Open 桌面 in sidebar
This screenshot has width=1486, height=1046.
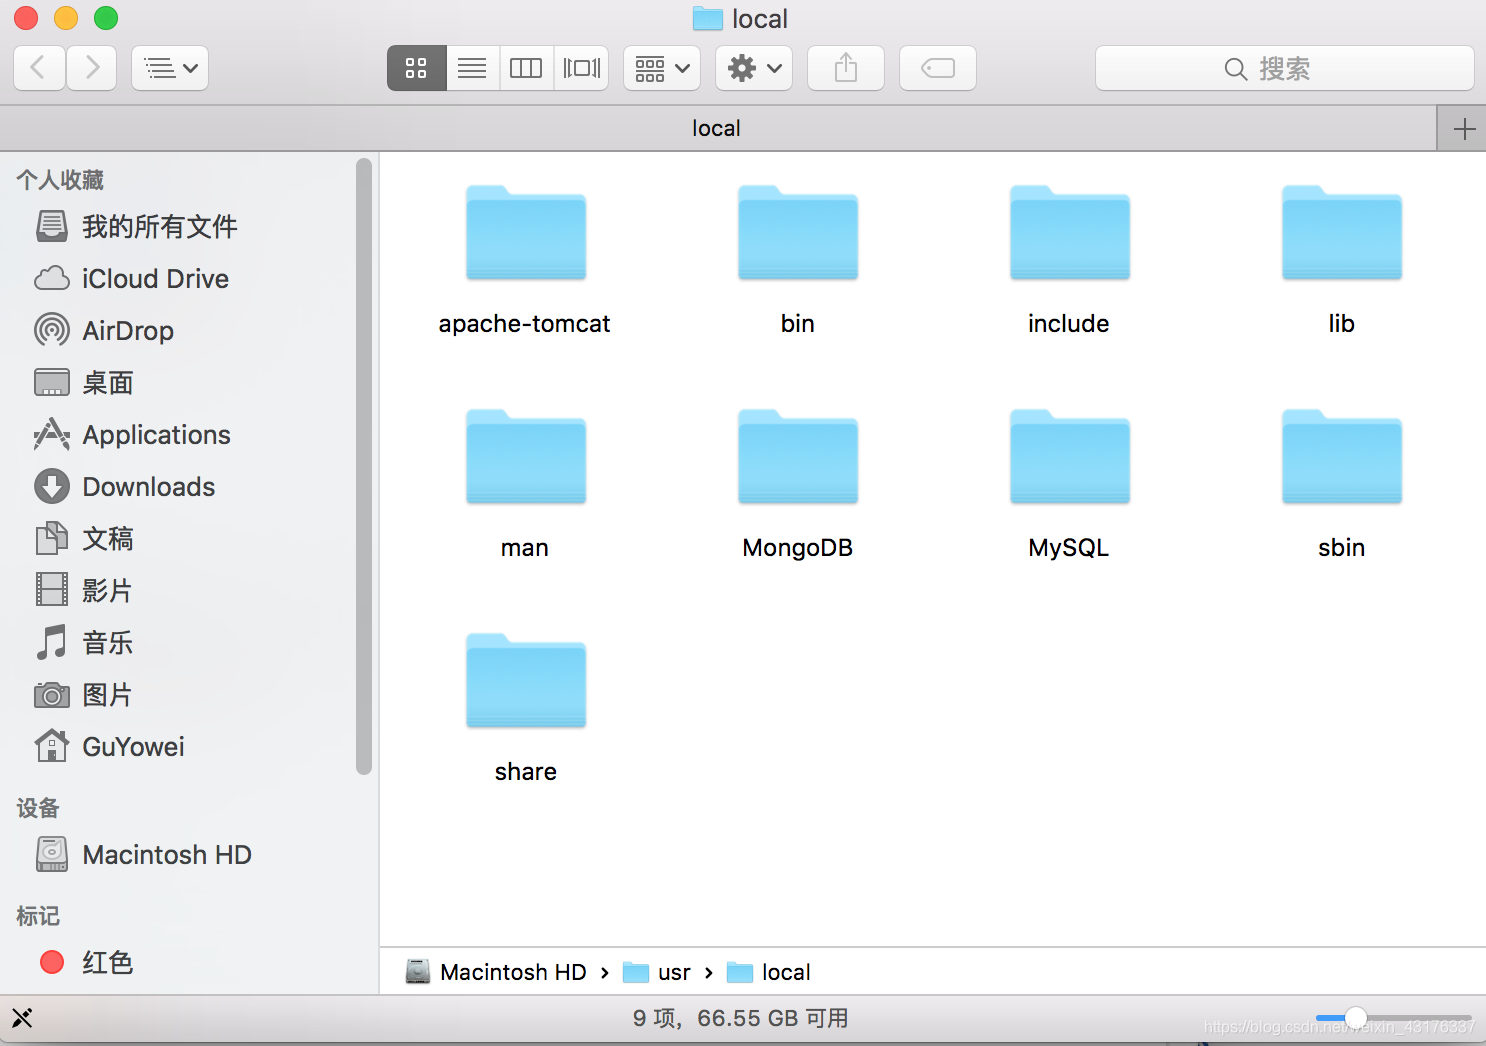pyautogui.click(x=107, y=383)
